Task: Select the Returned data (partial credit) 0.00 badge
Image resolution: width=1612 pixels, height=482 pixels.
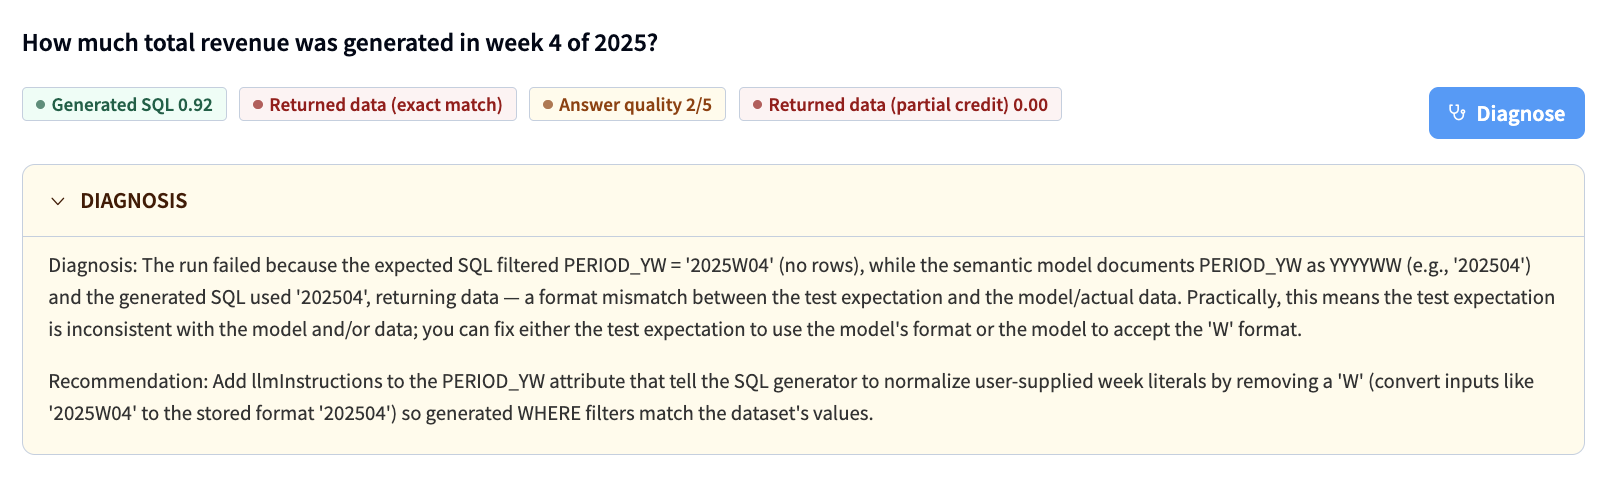Action: [x=900, y=104]
